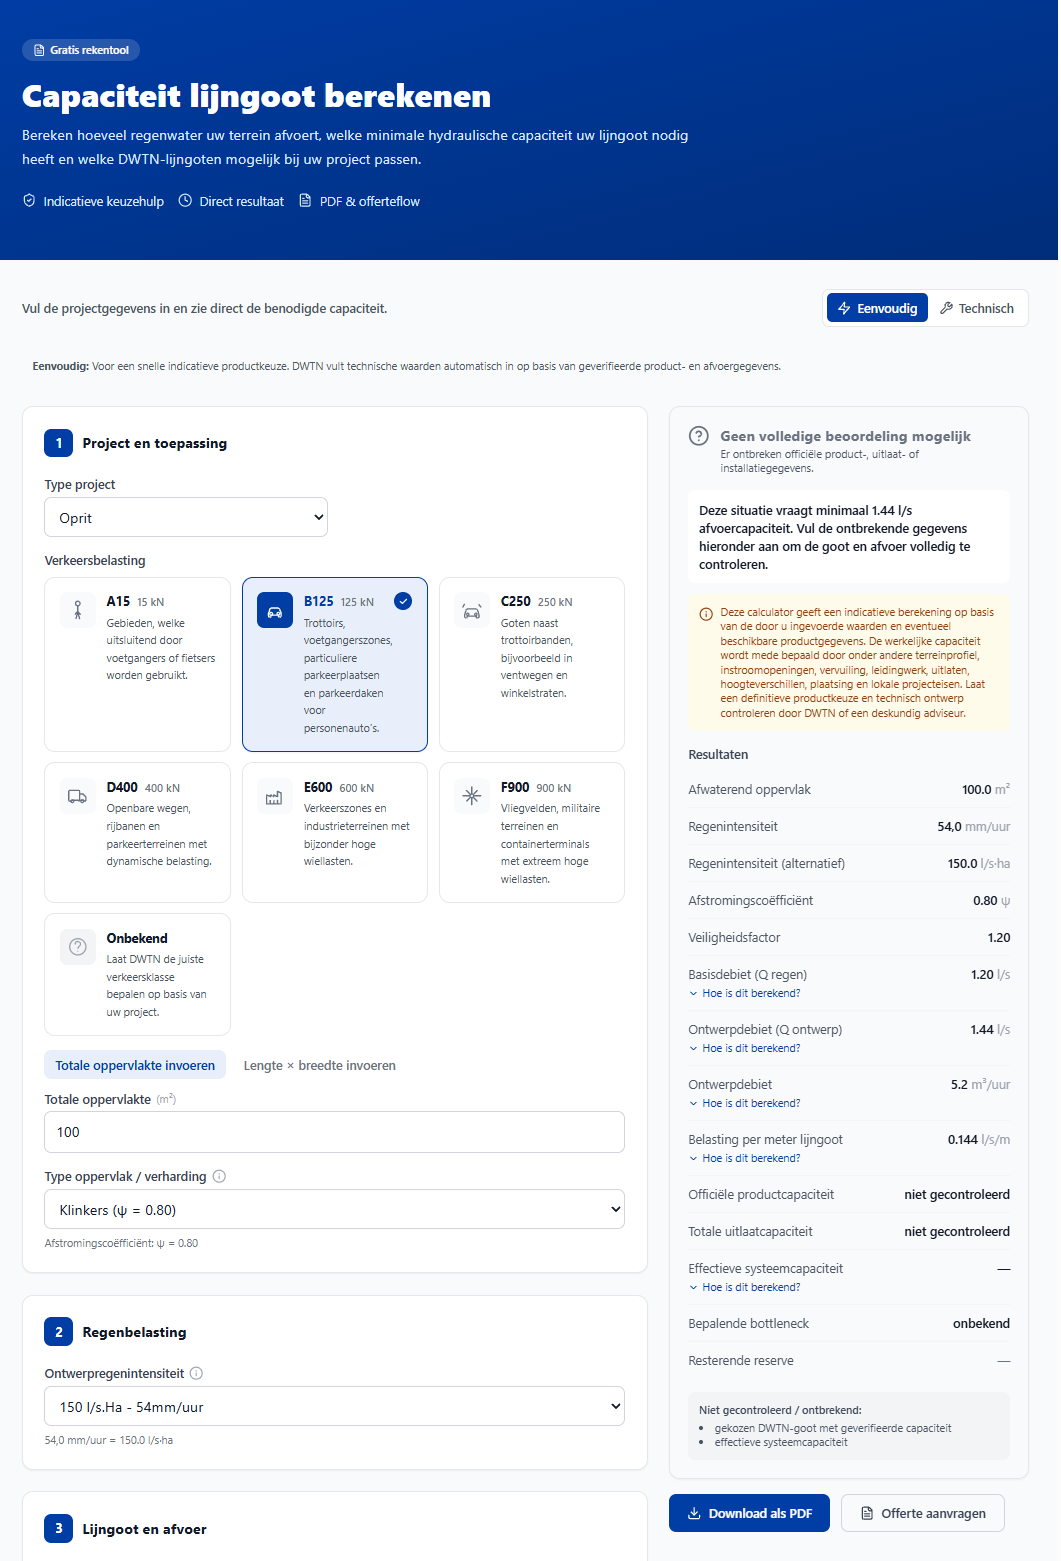The width and height of the screenshot is (1061, 1561).
Task: Click the car icon of C250 card
Action: (x=472, y=610)
